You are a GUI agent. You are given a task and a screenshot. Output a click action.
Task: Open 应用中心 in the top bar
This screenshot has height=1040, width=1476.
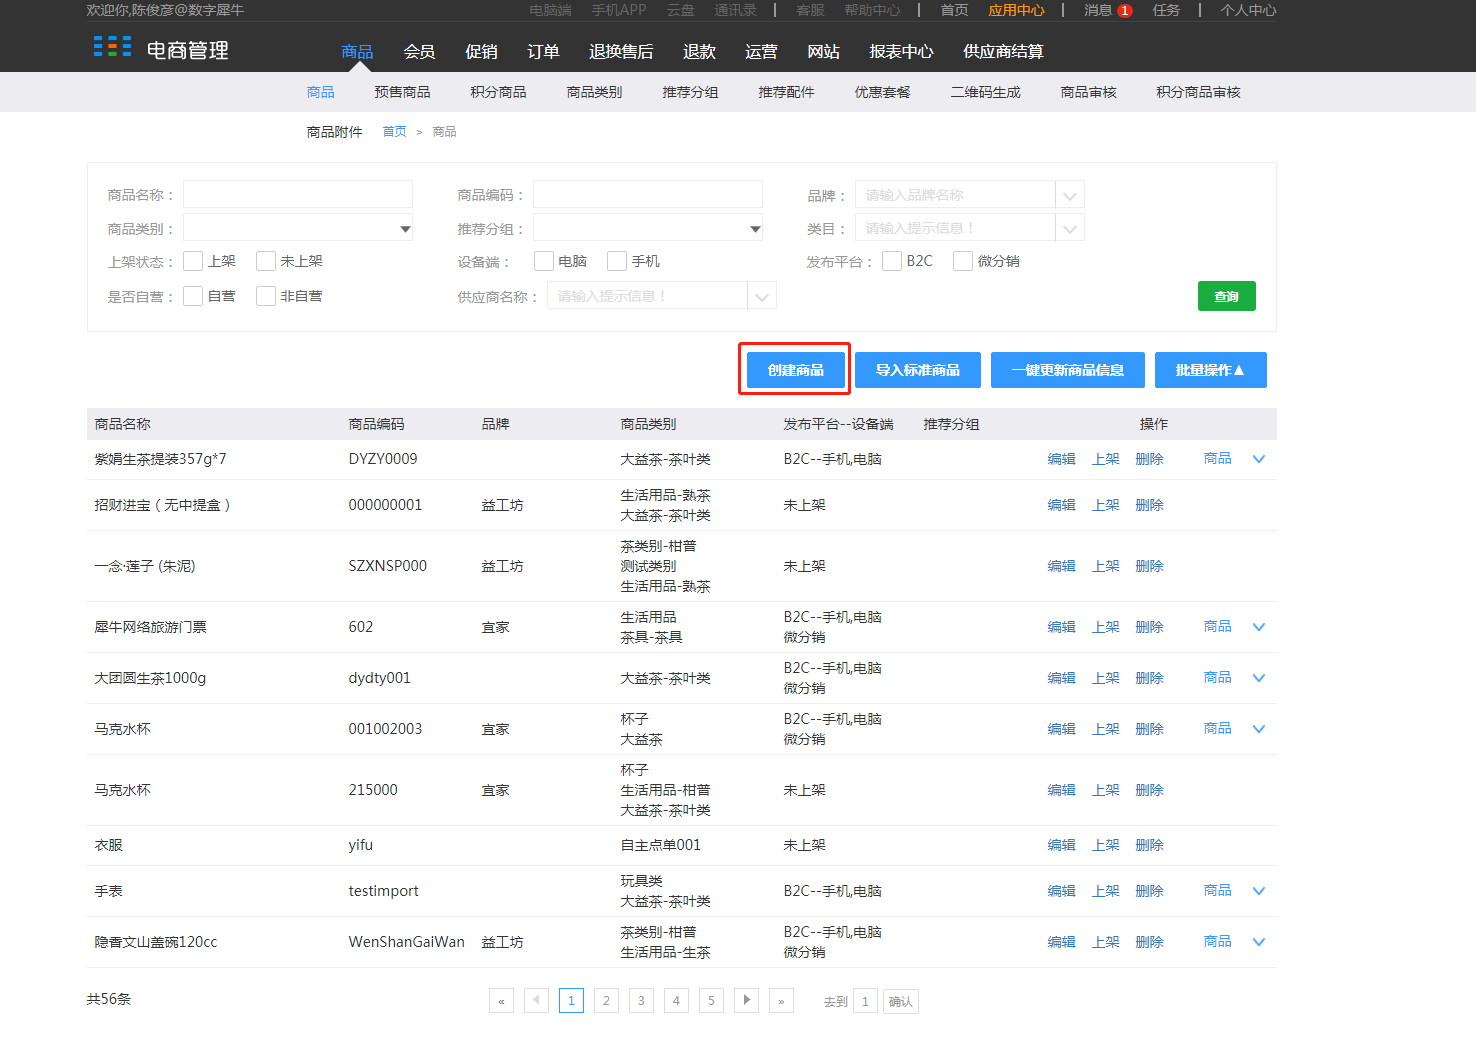point(1017,10)
